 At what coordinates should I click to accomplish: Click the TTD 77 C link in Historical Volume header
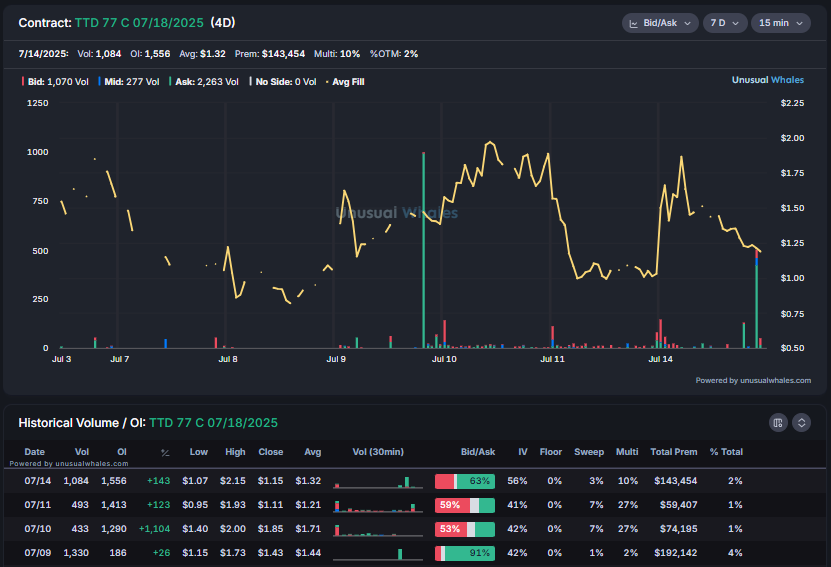213,423
